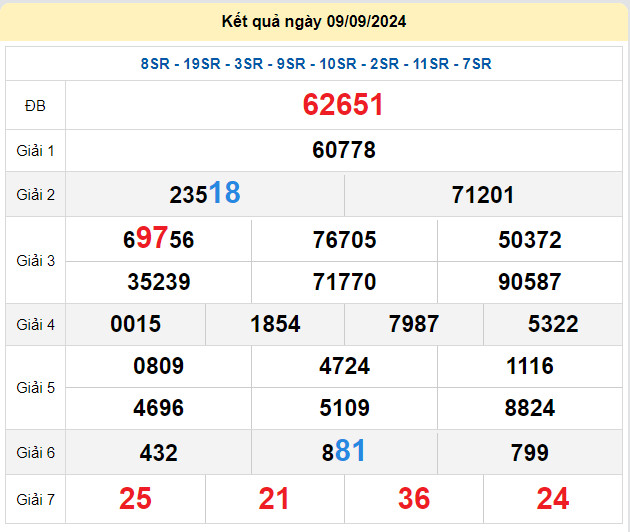This screenshot has width=630, height=532.
Task: Select Giải 5 number 4696
Action: (159, 408)
